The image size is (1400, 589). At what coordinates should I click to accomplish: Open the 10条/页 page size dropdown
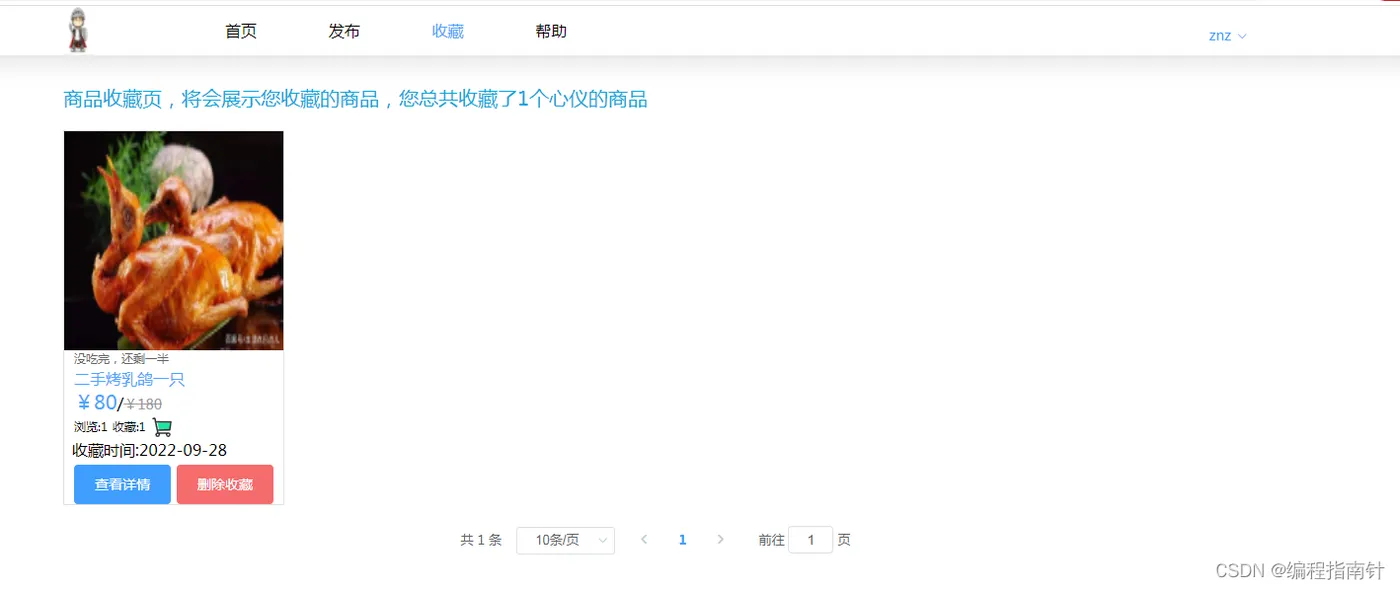click(565, 540)
